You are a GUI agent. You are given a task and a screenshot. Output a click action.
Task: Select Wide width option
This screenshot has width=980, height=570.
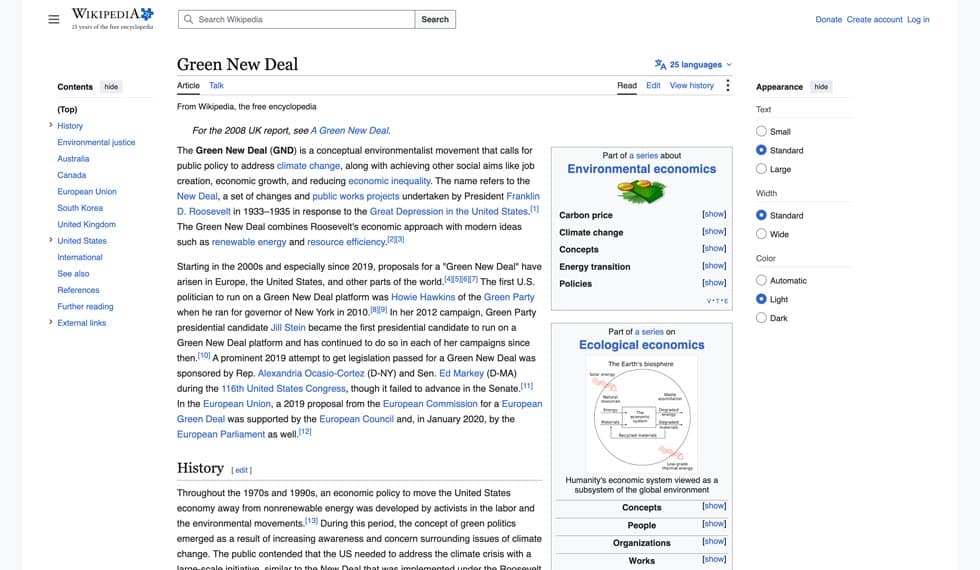pyautogui.click(x=761, y=234)
